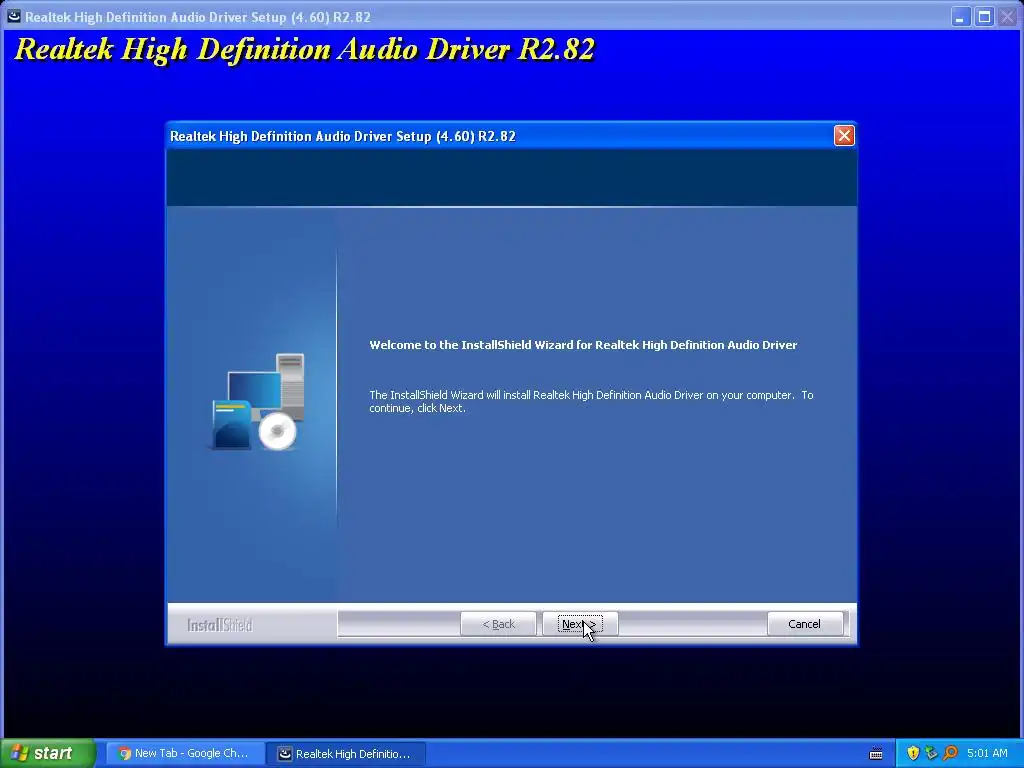Cancel the Realtek driver setup
The height and width of the screenshot is (768, 1024).
point(804,624)
